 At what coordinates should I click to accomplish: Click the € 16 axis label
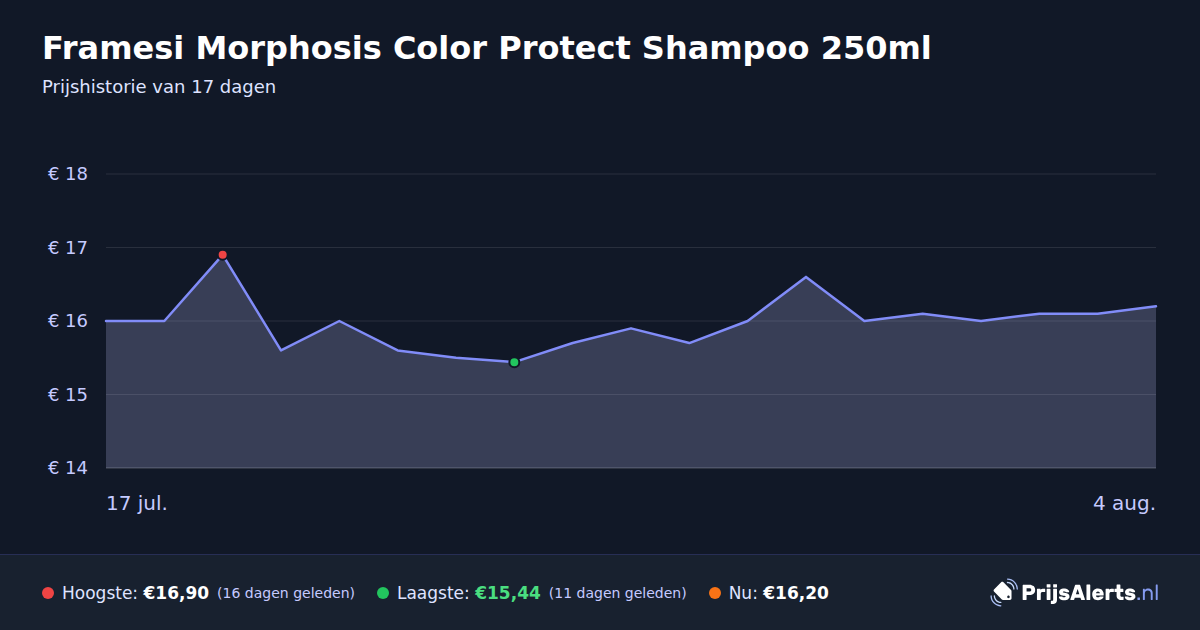(x=68, y=321)
